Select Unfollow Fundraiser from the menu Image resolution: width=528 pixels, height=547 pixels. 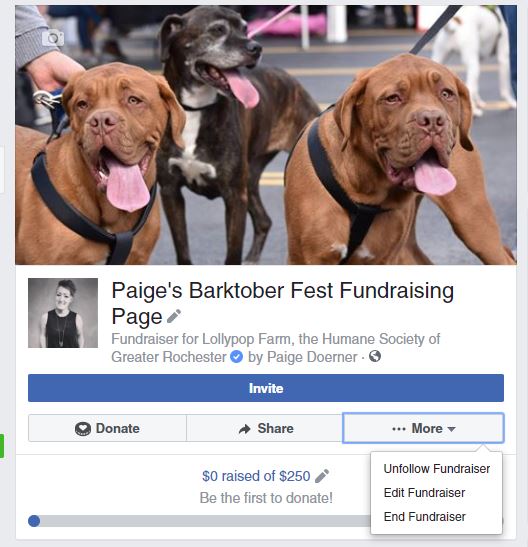(437, 469)
